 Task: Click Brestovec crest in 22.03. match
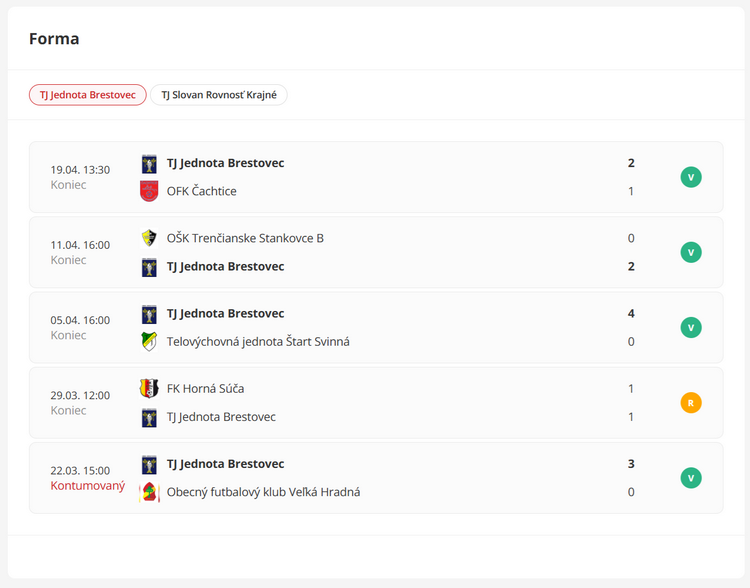[x=149, y=465]
